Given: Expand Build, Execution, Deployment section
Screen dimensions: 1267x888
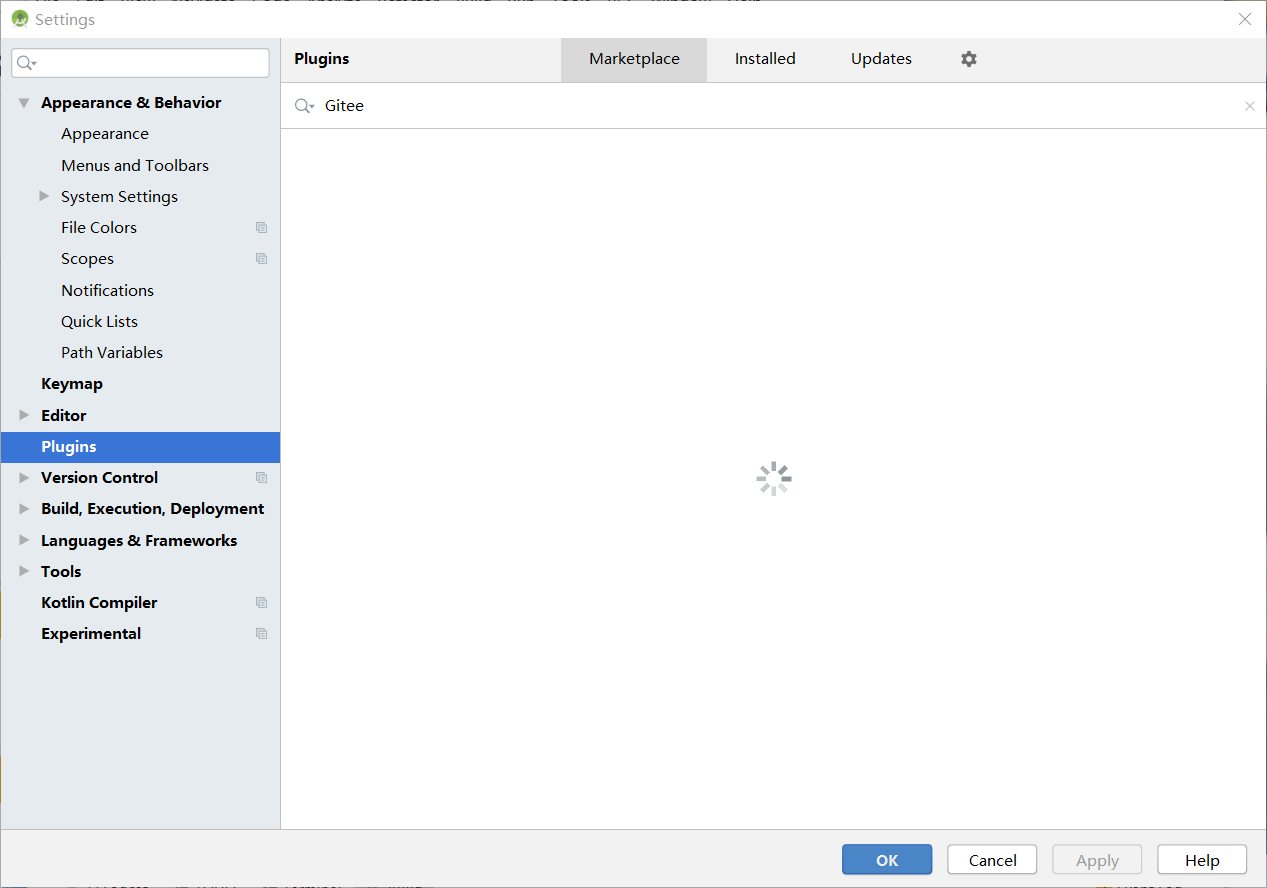Looking at the screenshot, I should 24,509.
